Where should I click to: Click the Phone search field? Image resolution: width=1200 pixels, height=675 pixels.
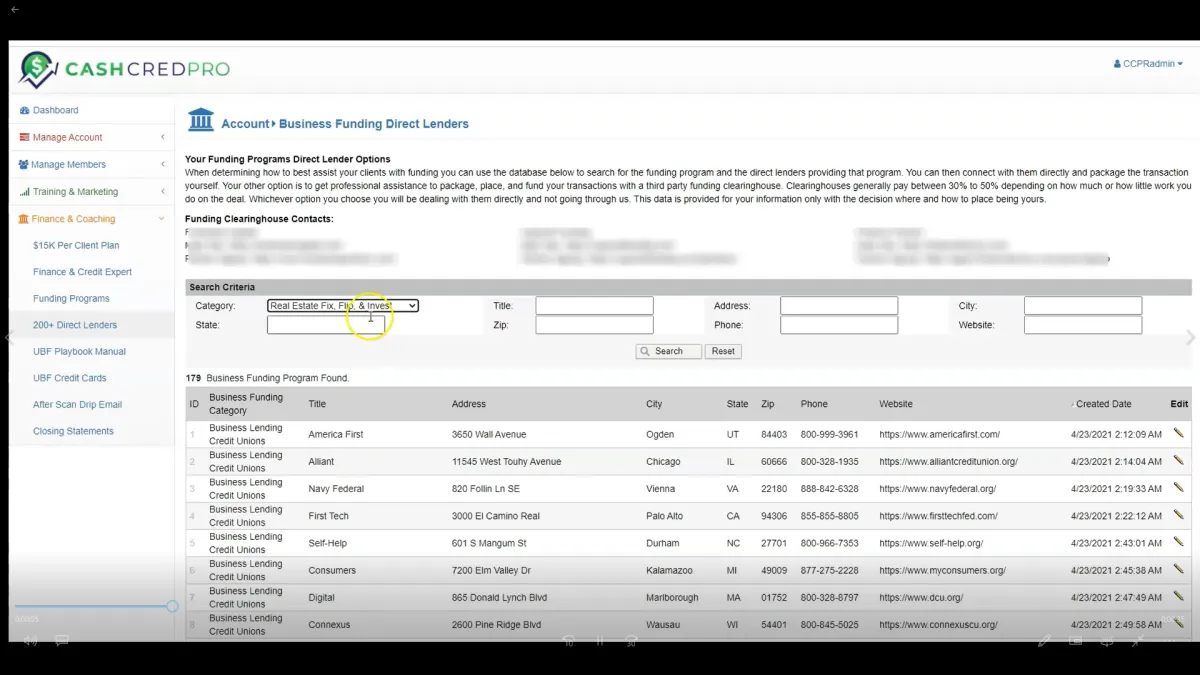[839, 325]
